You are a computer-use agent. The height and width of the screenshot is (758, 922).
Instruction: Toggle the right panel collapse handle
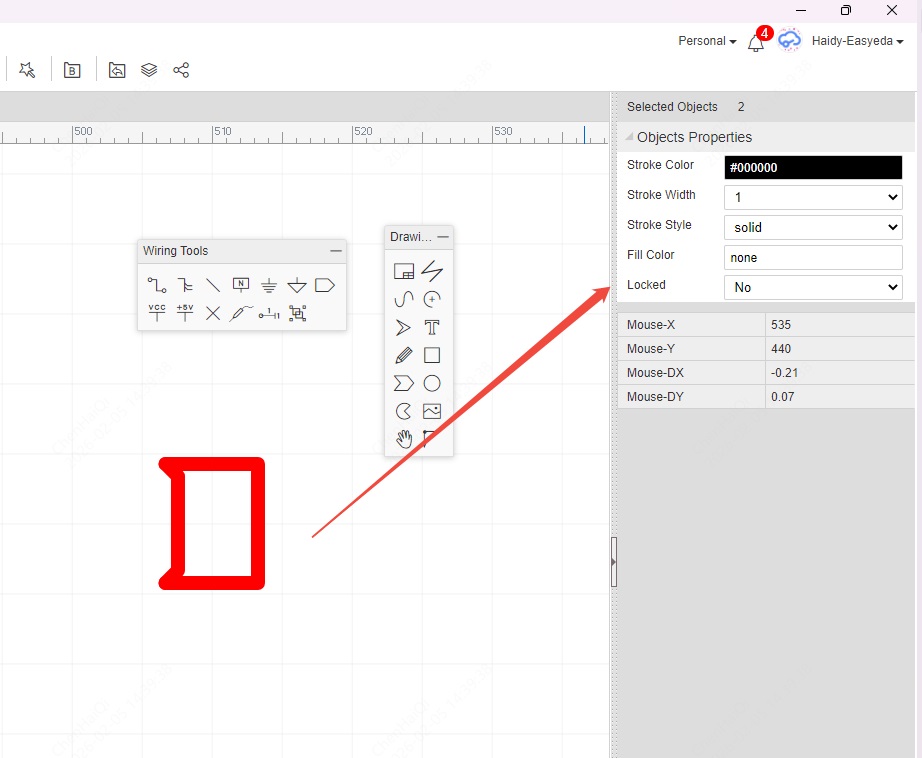point(614,562)
